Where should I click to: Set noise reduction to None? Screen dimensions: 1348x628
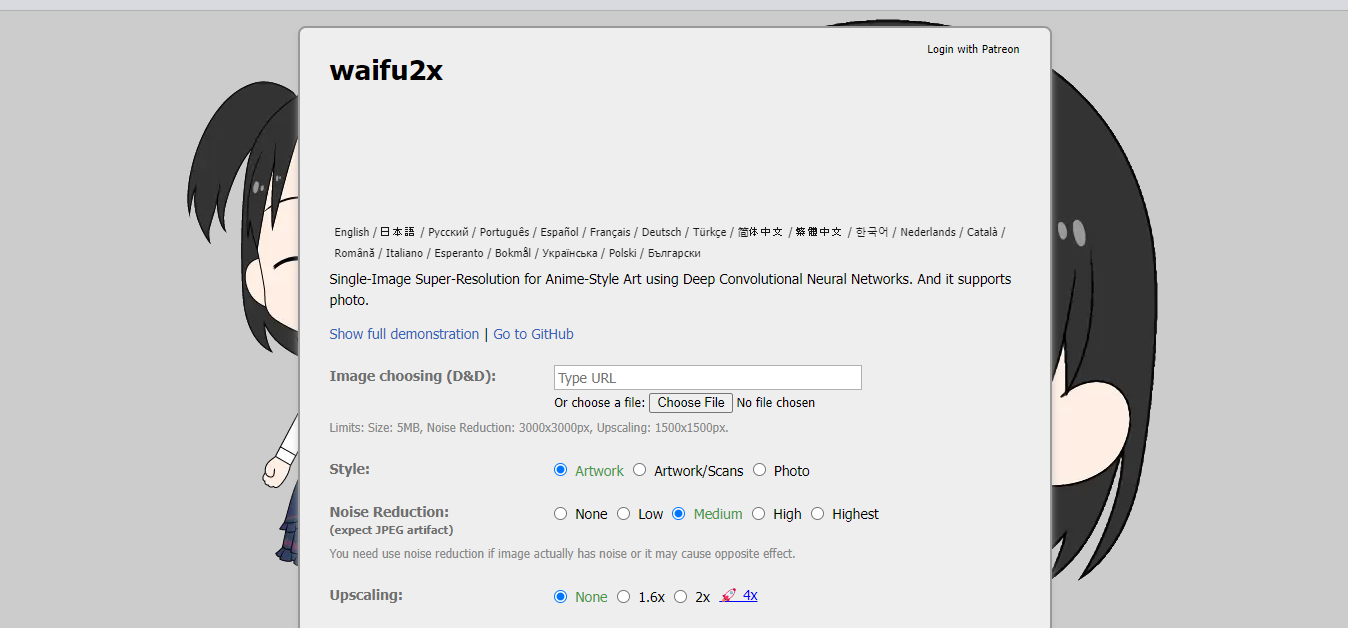pos(560,514)
